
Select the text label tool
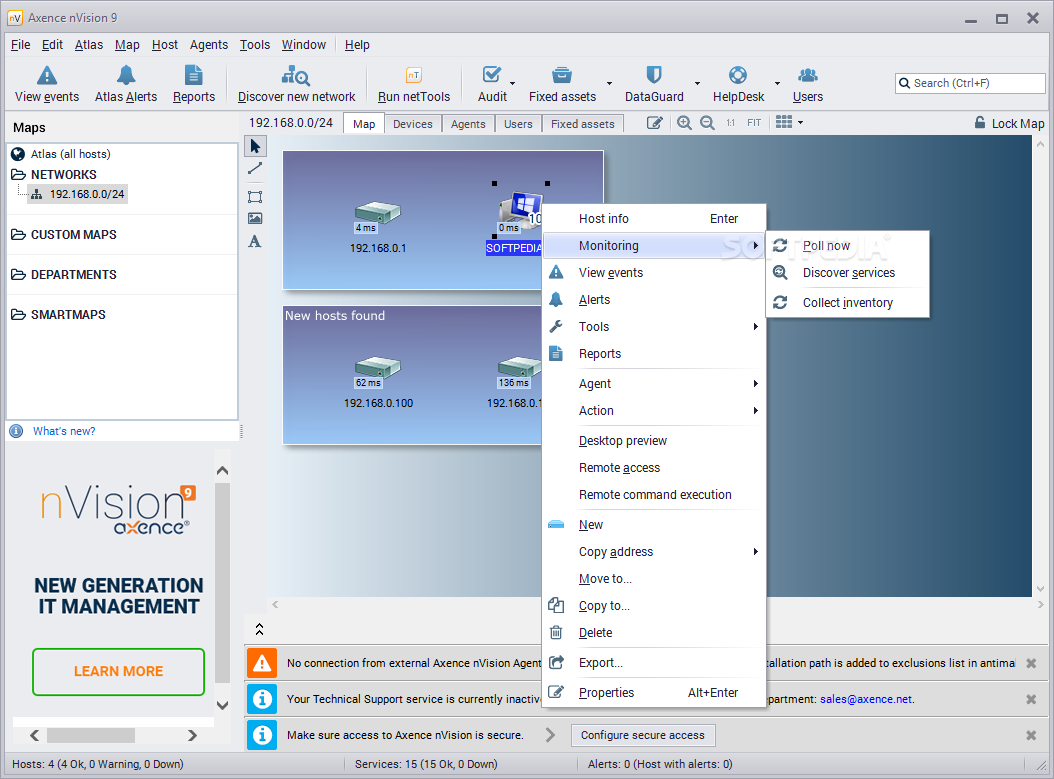pyautogui.click(x=255, y=241)
